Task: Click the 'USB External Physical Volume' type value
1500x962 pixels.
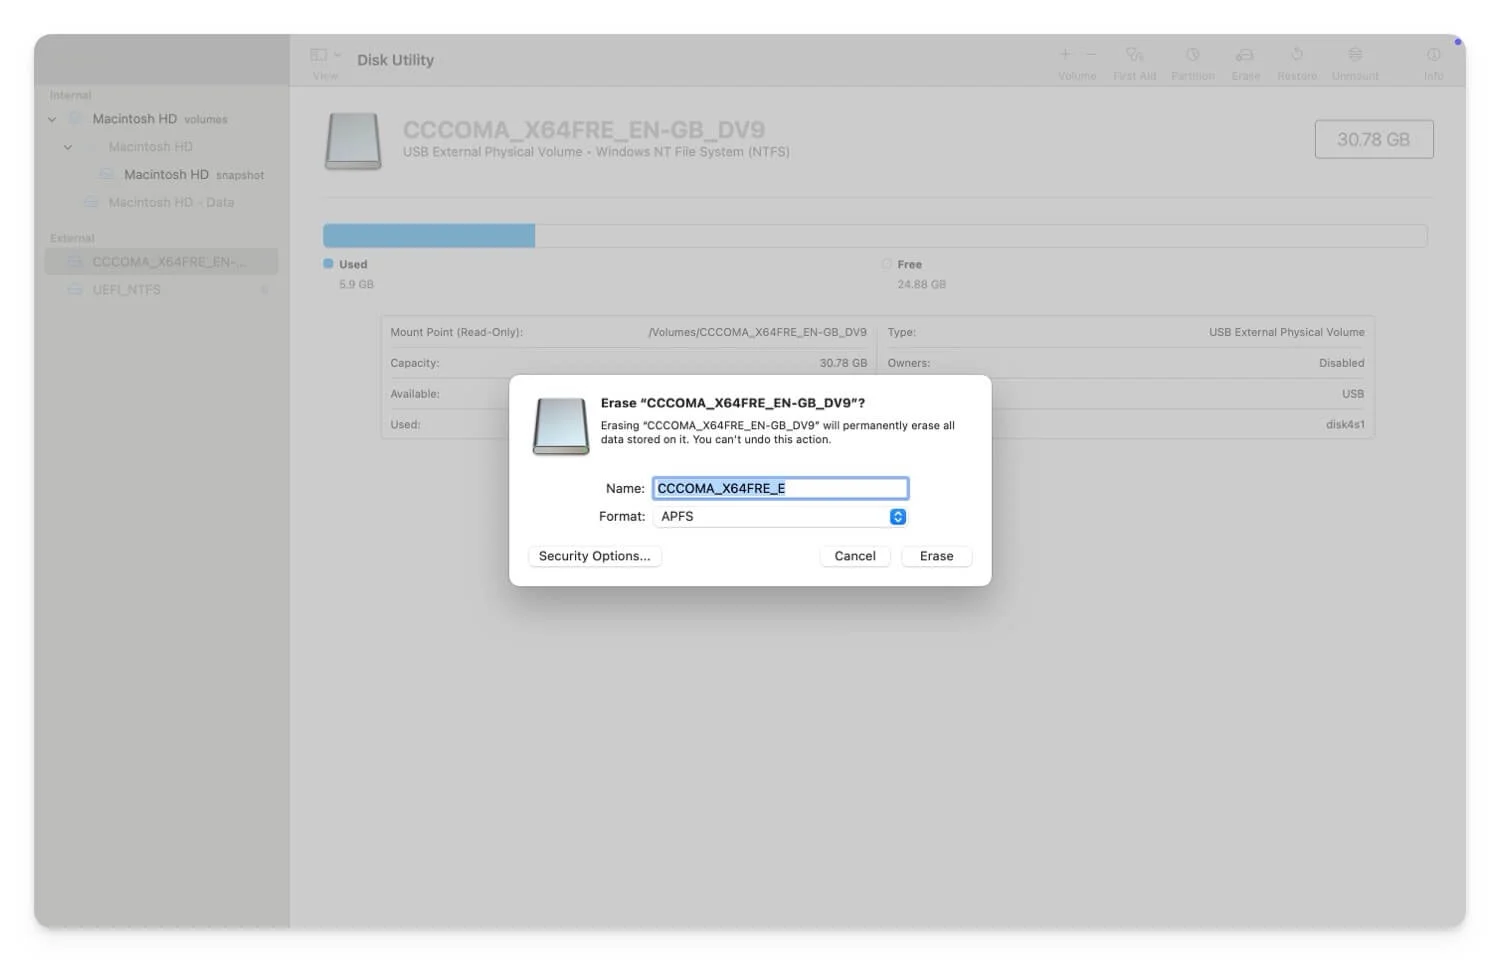Action: coord(1286,332)
